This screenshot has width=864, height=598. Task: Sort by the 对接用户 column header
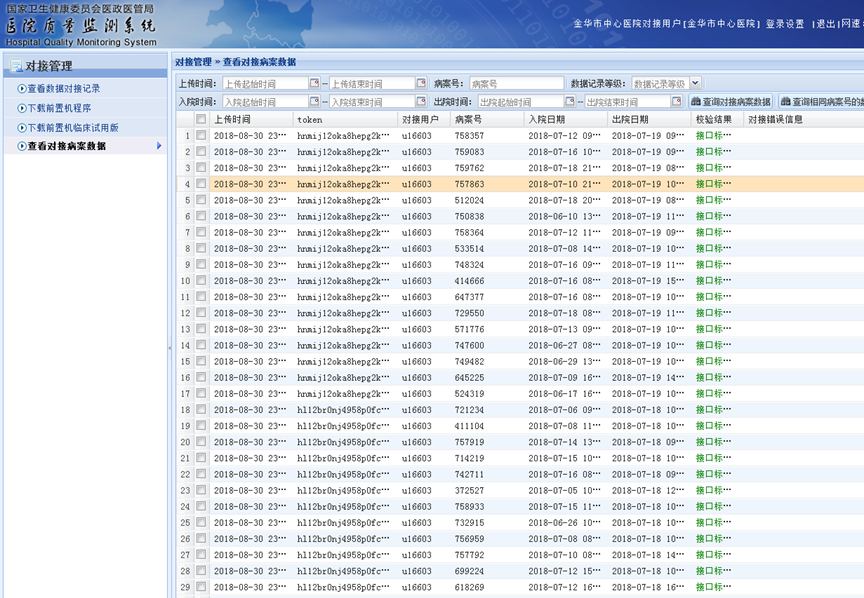tap(424, 119)
